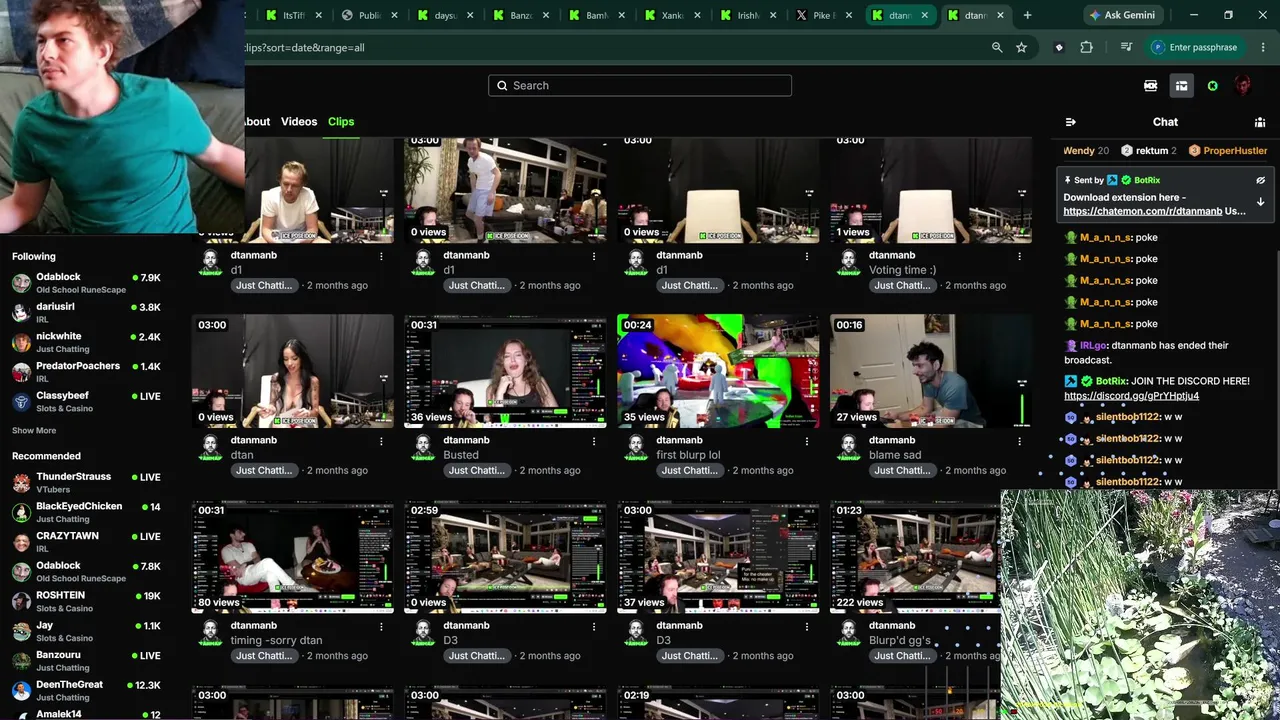Open options menu for 'first blurp lol' clip
1280x720 pixels.
(807, 441)
